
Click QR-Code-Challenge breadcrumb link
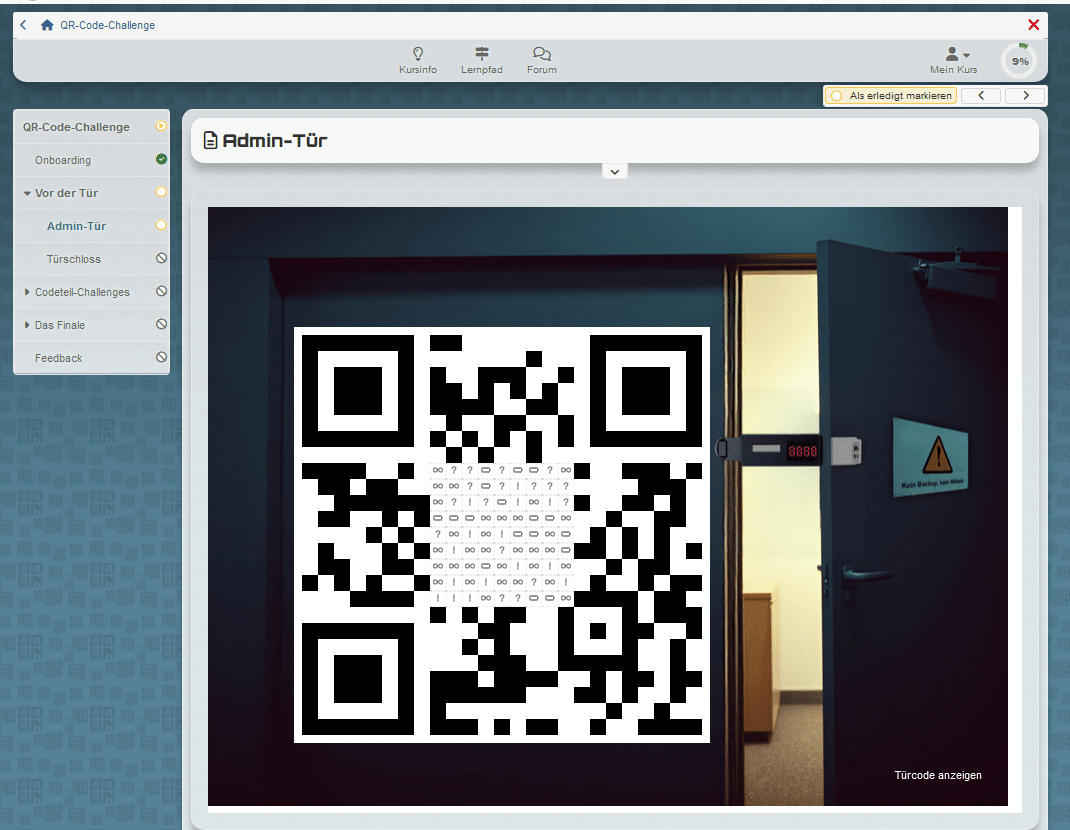107,25
